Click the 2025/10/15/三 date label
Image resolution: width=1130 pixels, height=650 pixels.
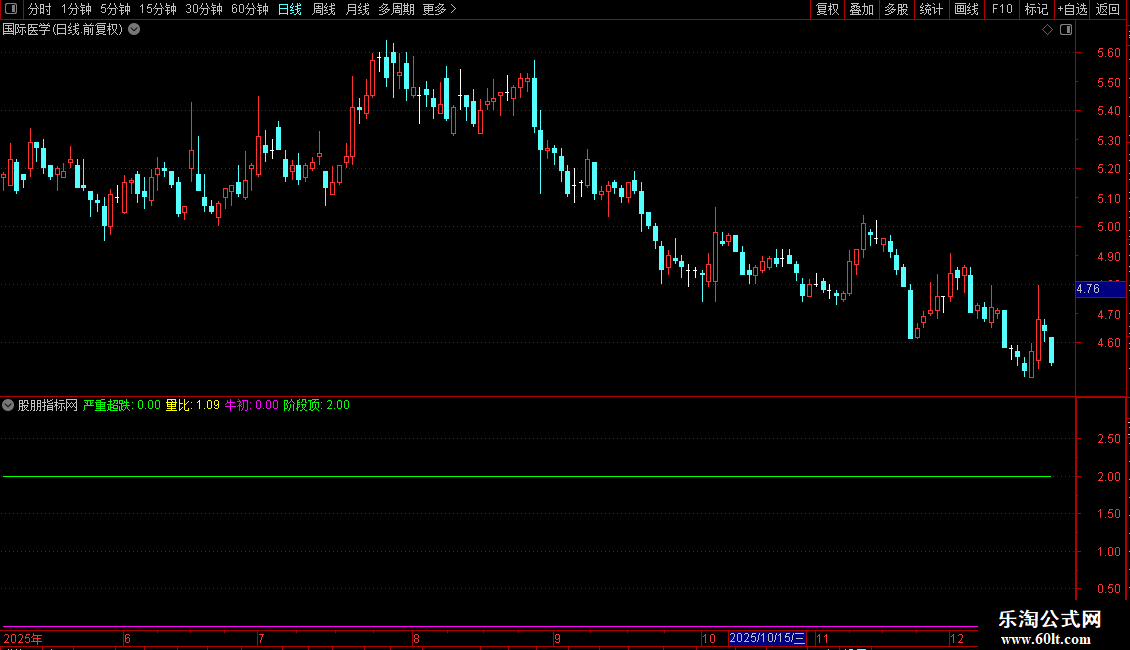[767, 638]
